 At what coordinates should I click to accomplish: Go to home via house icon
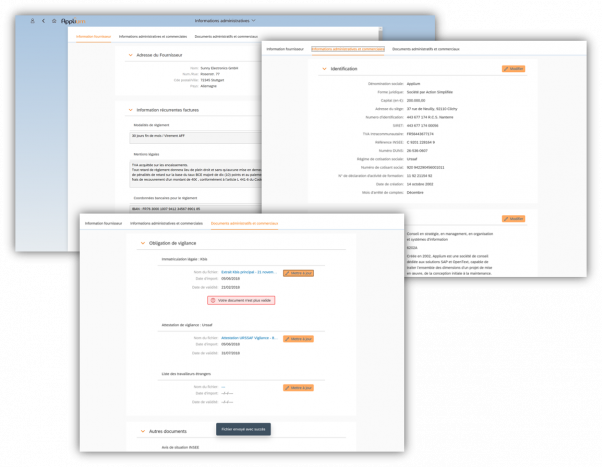[55, 20]
